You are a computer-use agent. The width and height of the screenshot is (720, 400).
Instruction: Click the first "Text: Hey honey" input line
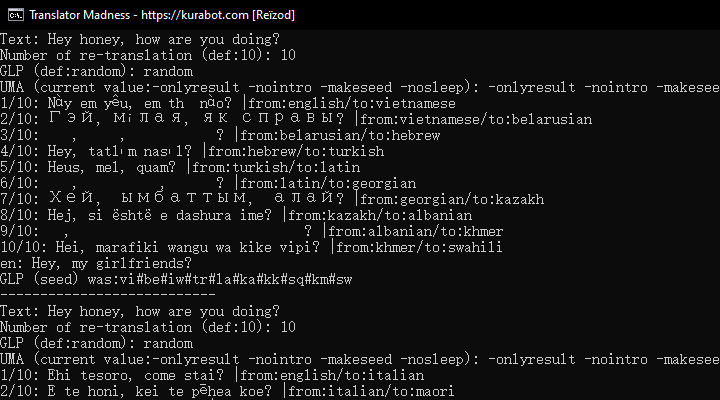tap(140, 39)
